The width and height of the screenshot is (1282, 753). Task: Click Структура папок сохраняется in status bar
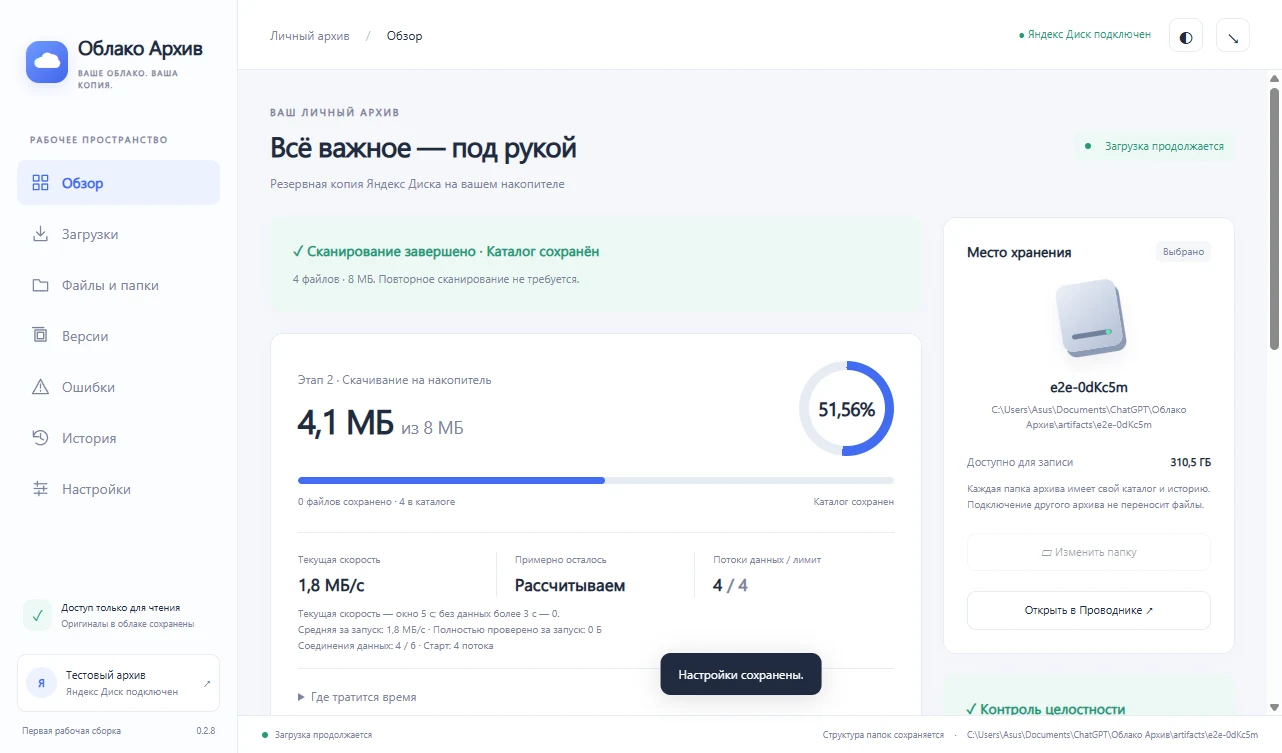883,735
